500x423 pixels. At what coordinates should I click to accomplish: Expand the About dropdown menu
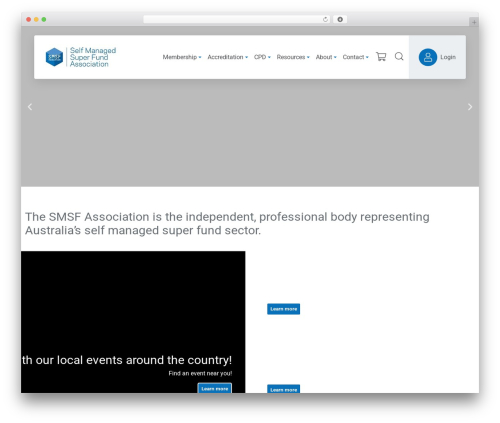coord(326,57)
